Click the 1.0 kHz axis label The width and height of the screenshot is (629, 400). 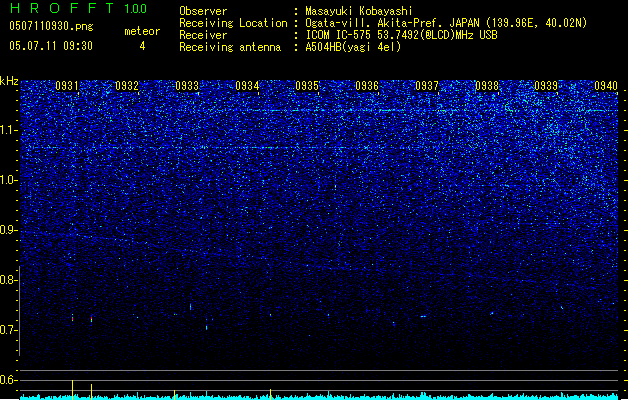coord(8,181)
